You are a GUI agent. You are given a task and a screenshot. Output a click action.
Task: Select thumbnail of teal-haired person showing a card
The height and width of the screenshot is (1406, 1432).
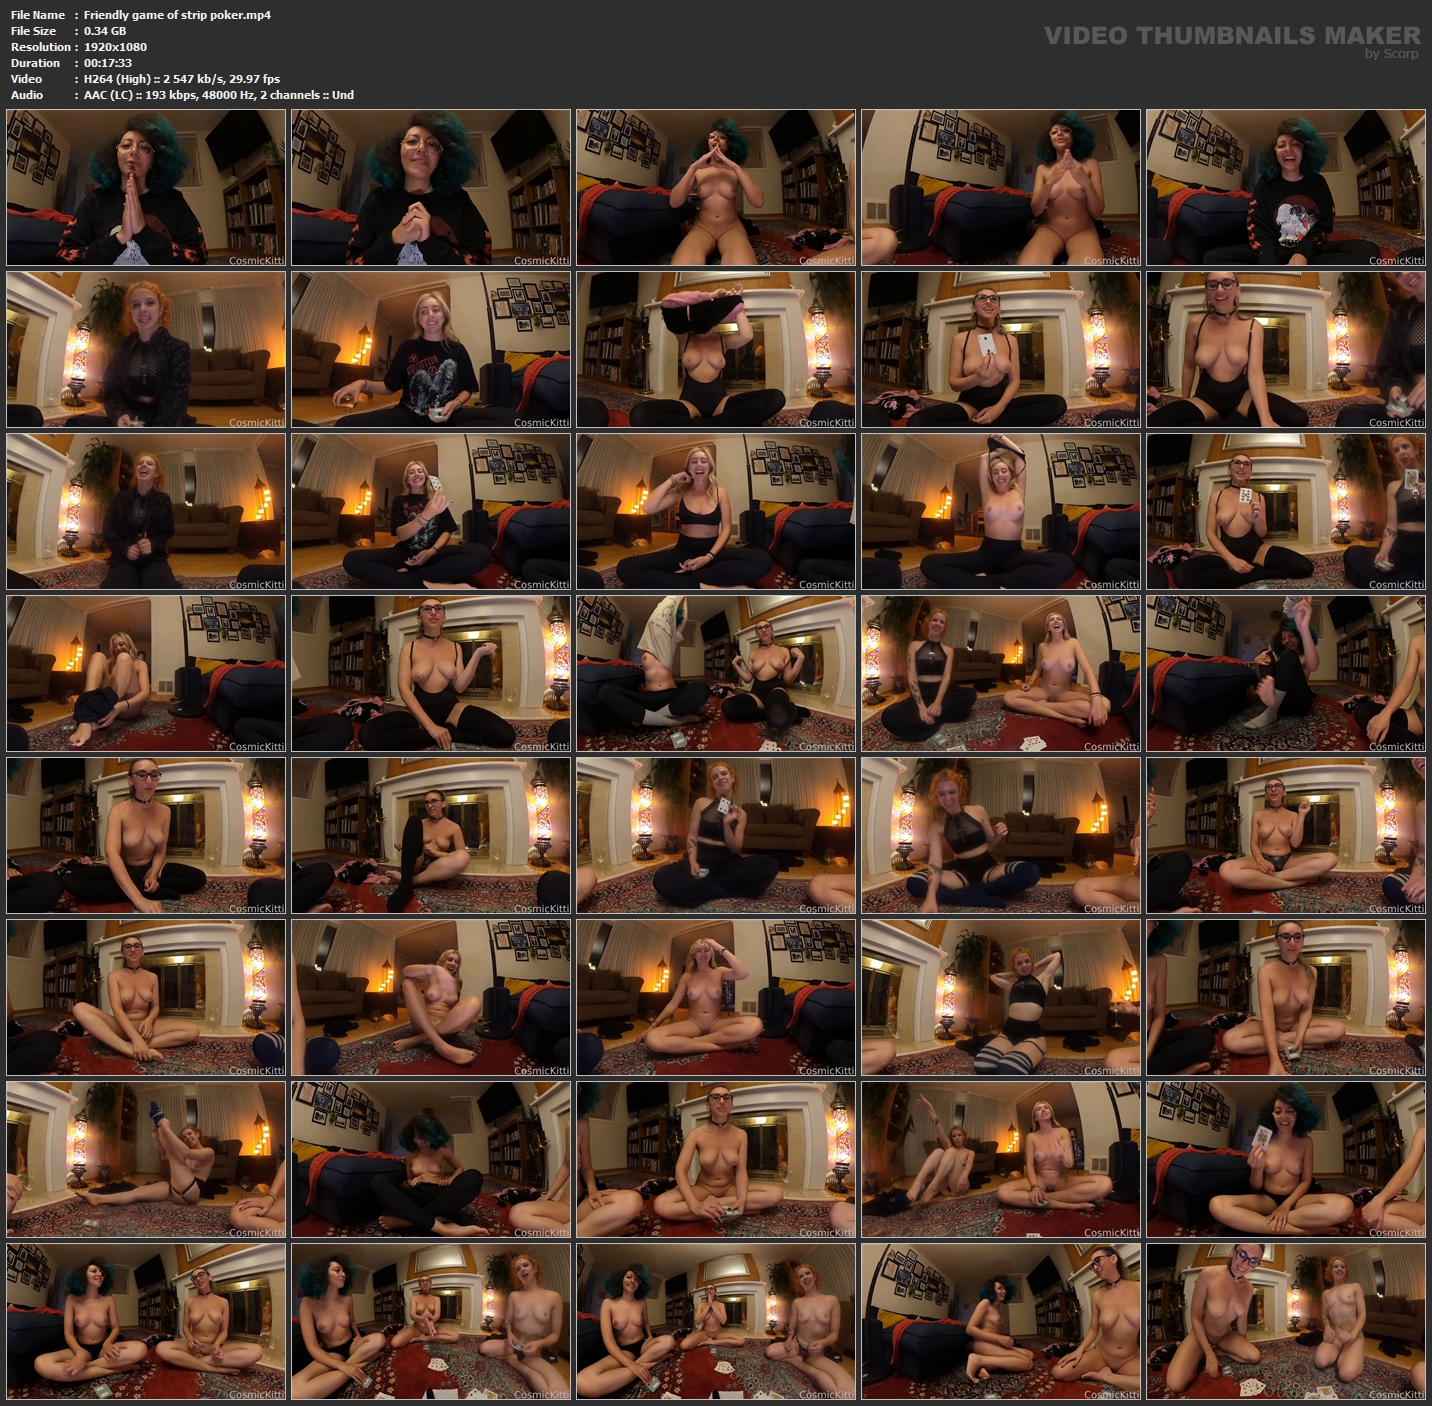(x=1285, y=1159)
